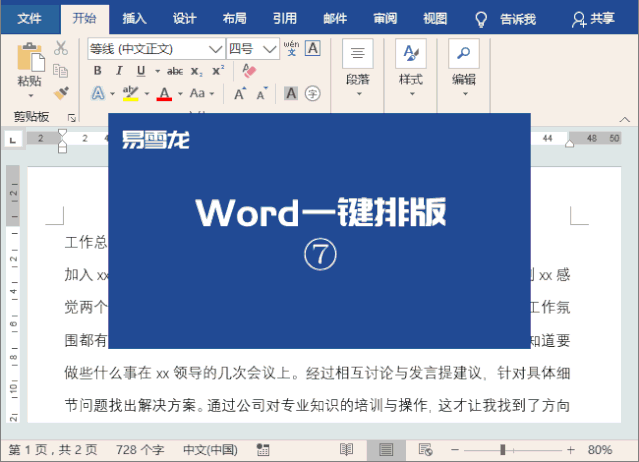Click page count 第1页，共2页
Image resolution: width=639 pixels, height=462 pixels.
pyautogui.click(x=53, y=450)
